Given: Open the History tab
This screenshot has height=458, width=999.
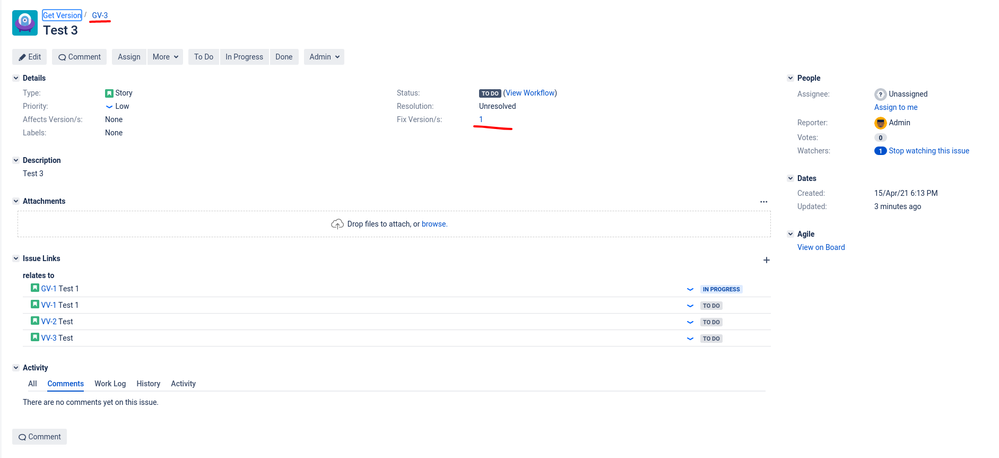Looking at the screenshot, I should 148,384.
